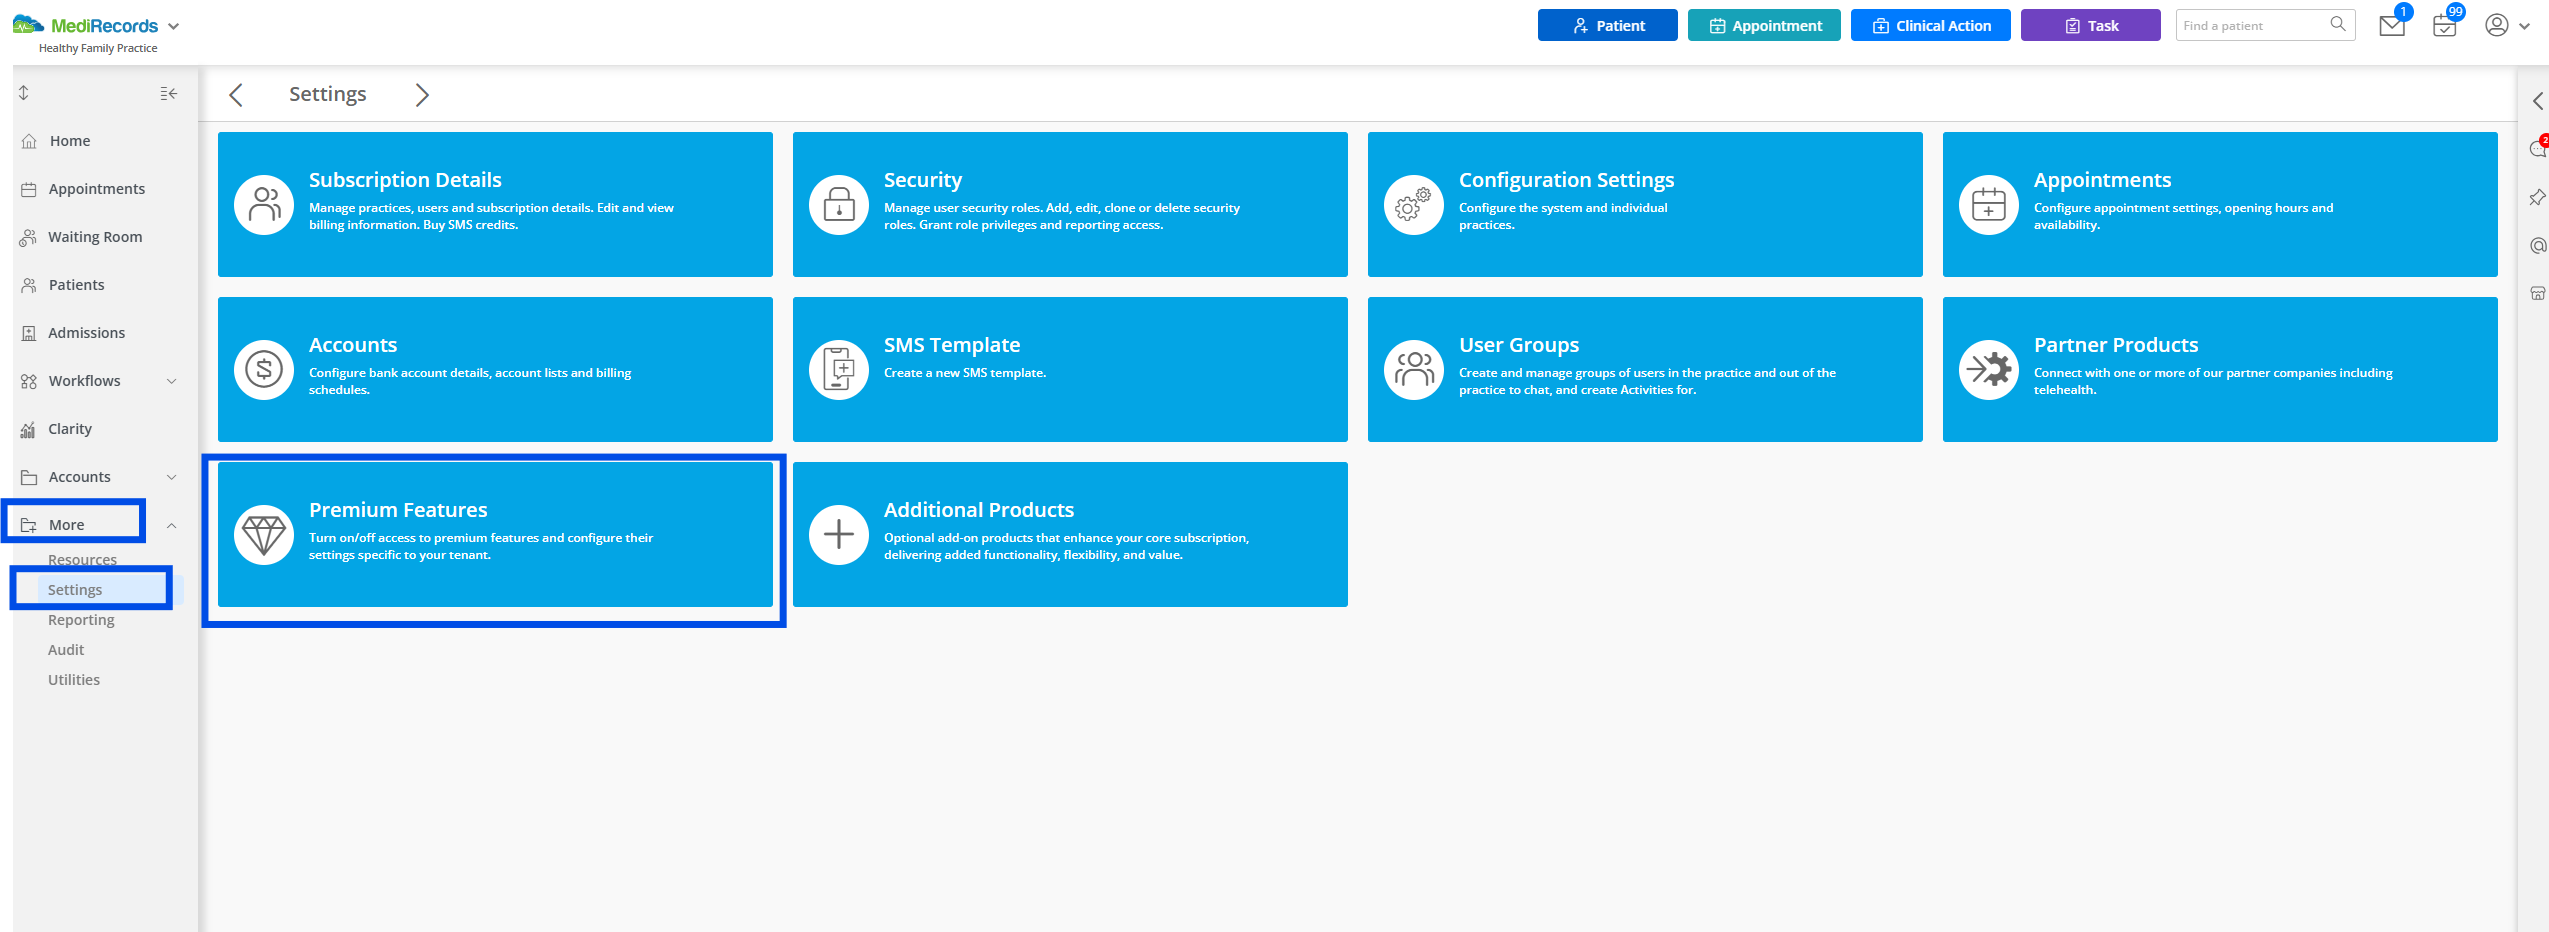Open the user profile dropdown
The width and height of the screenshot is (2549, 932).
pos(2507,26)
